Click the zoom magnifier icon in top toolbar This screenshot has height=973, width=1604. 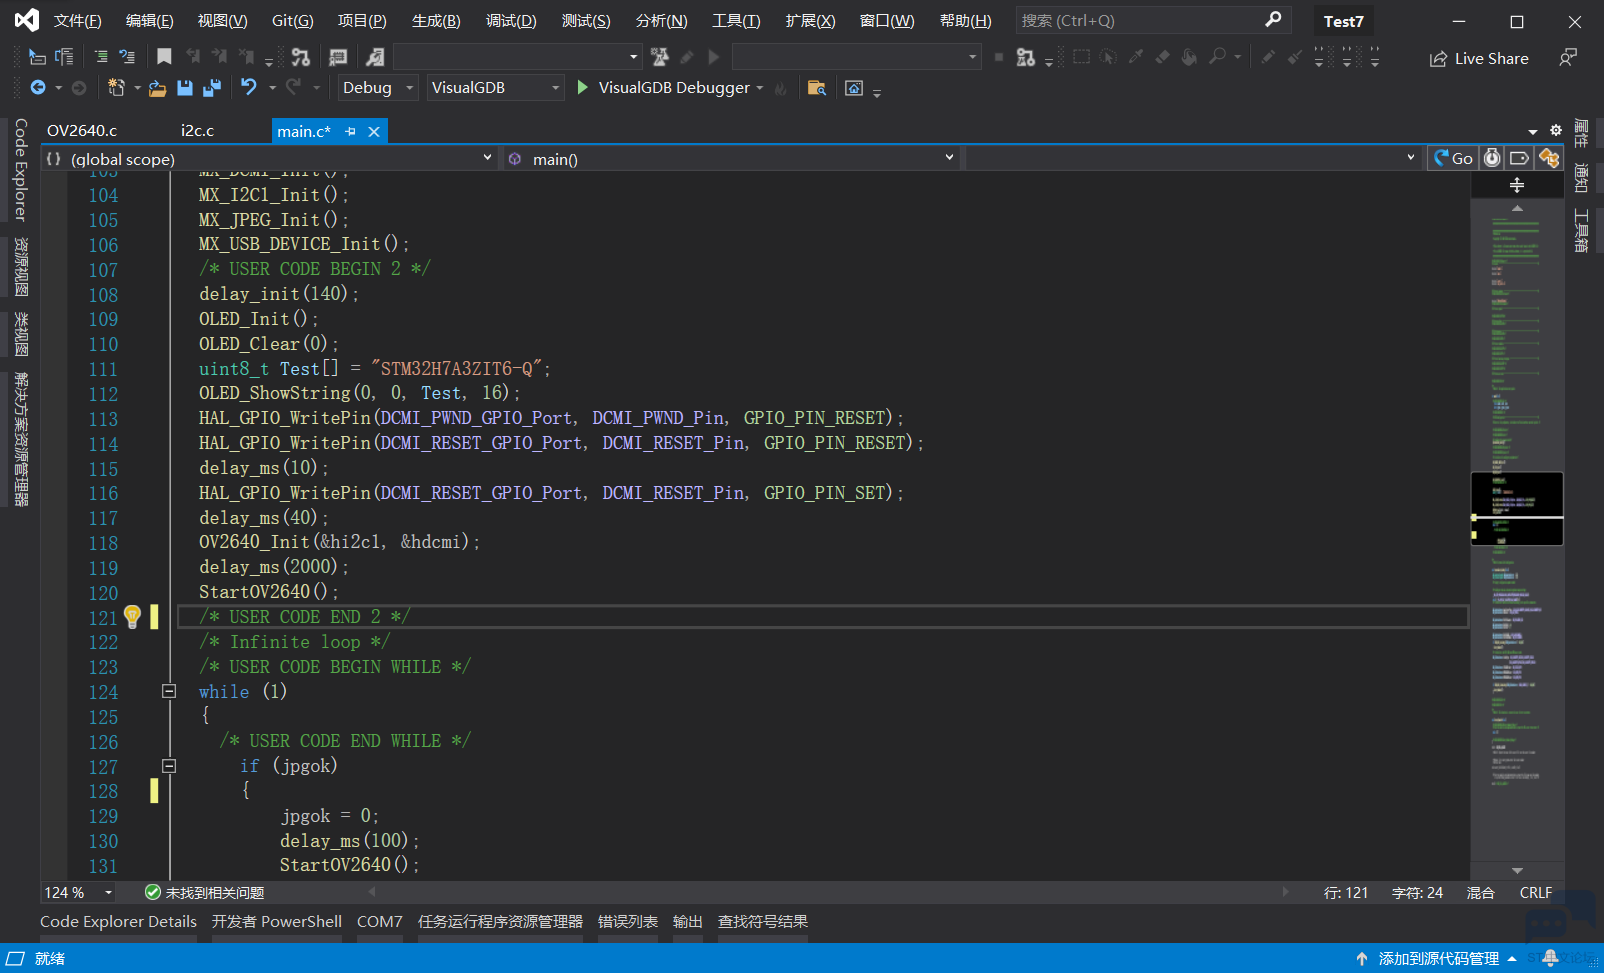(x=1217, y=57)
